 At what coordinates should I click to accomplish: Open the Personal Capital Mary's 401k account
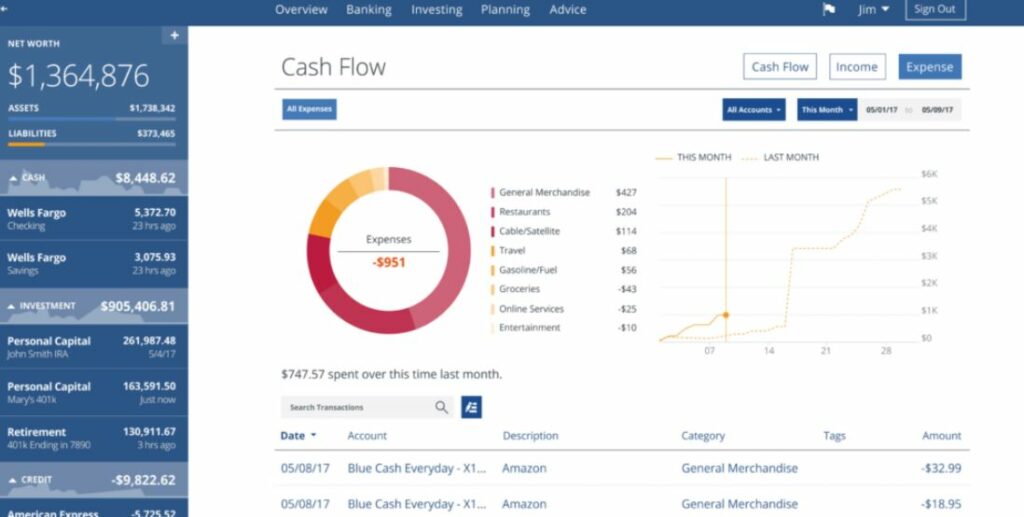93,392
